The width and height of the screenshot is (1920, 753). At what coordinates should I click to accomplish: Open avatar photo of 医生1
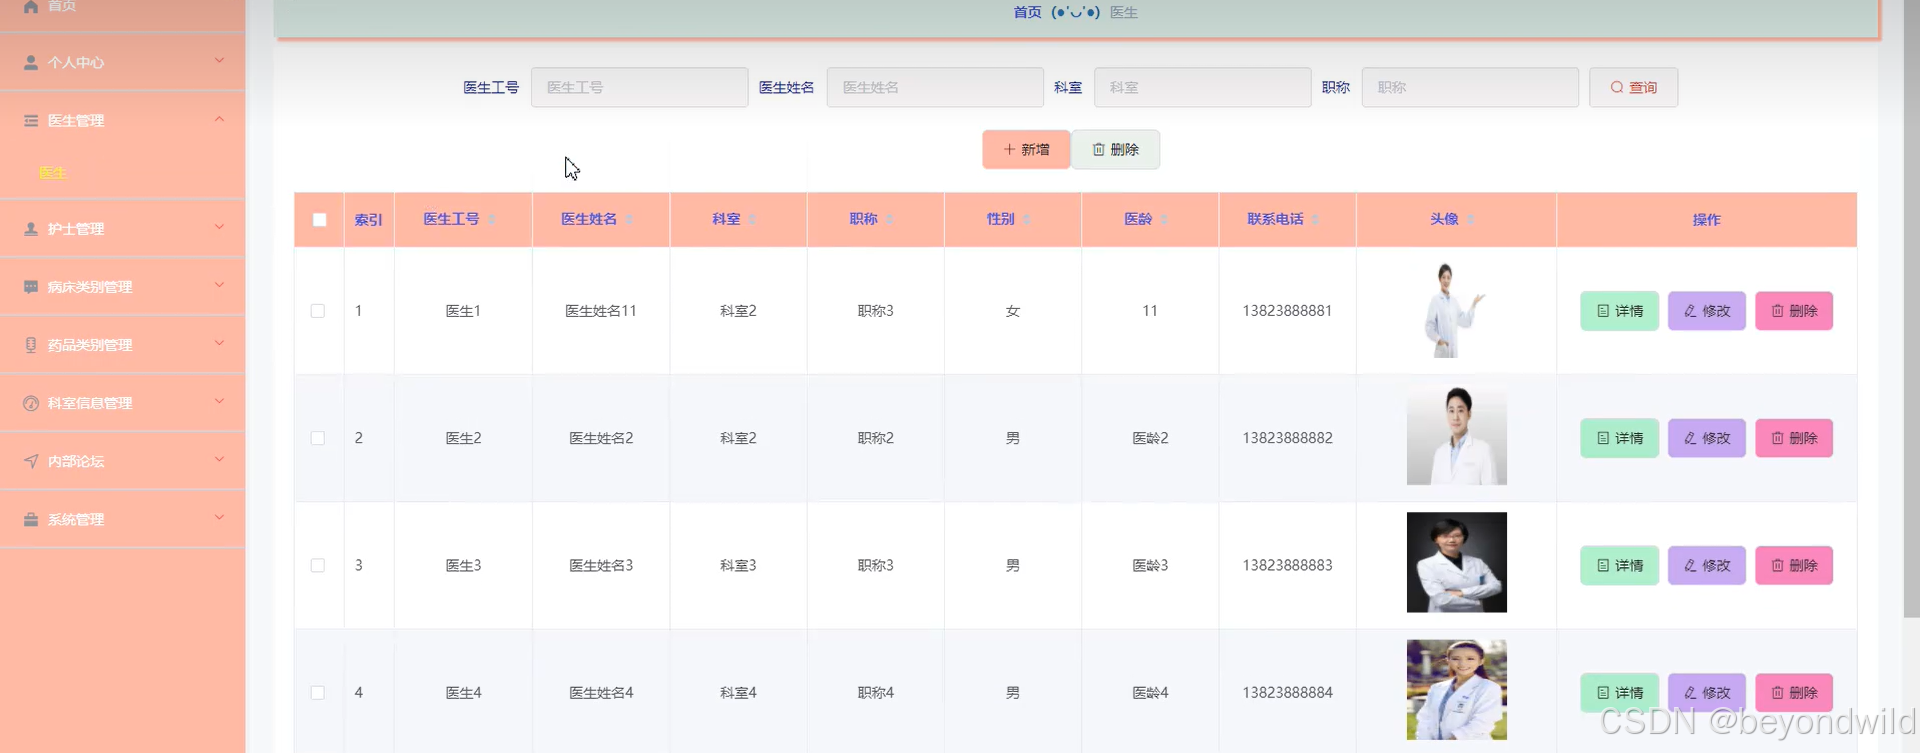(x=1456, y=310)
